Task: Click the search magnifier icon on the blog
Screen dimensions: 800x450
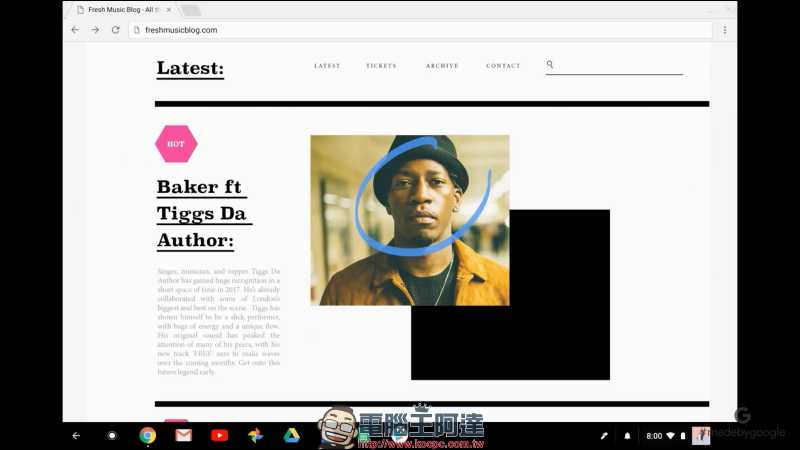Action: click(x=550, y=64)
